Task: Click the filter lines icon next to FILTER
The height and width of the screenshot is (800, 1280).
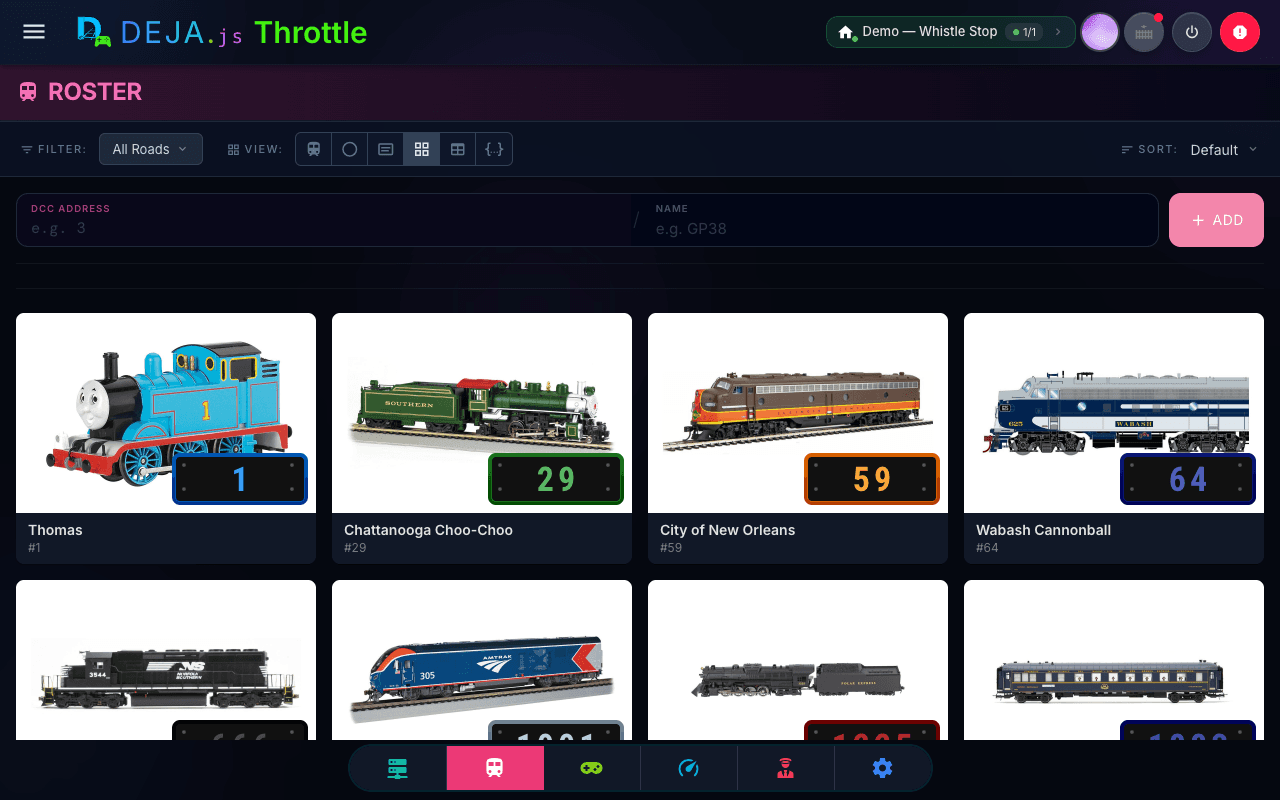Action: [27, 149]
